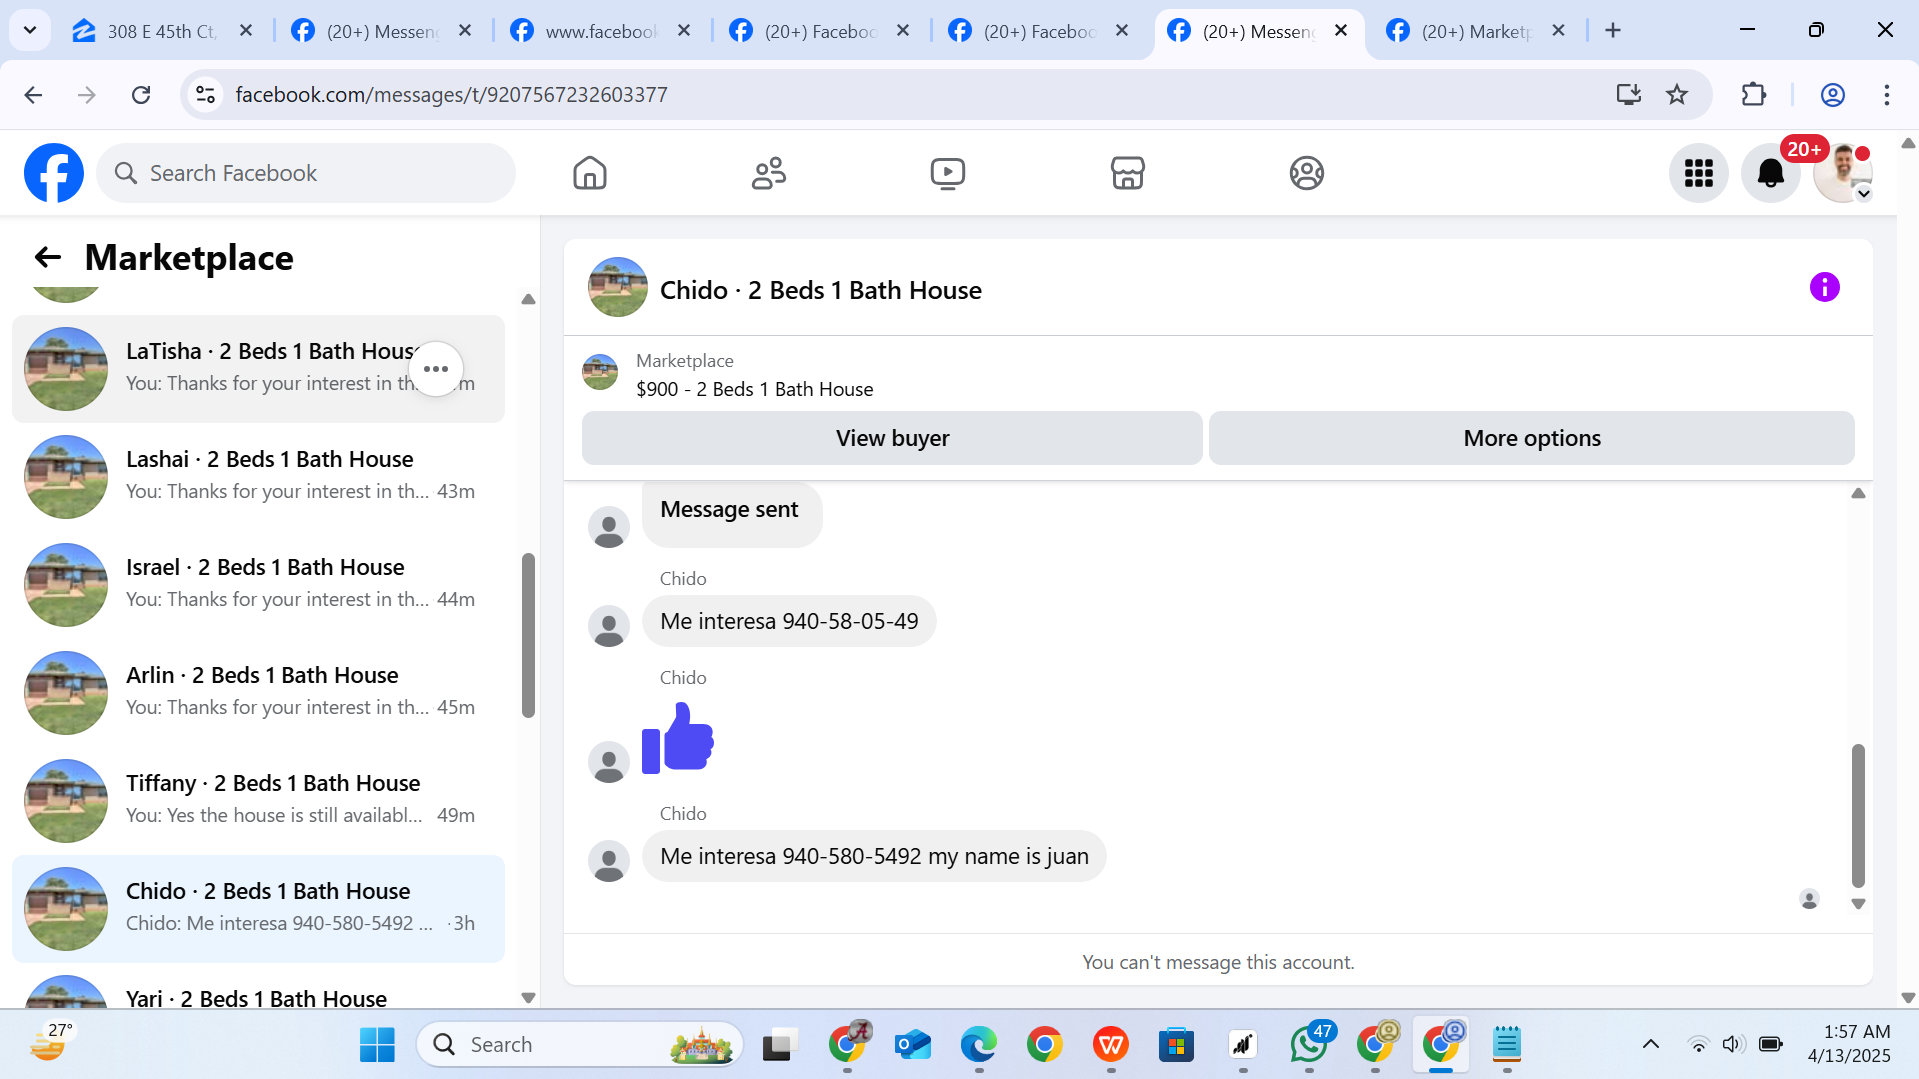
Task: Click the Search Facebook field
Action: point(306,173)
